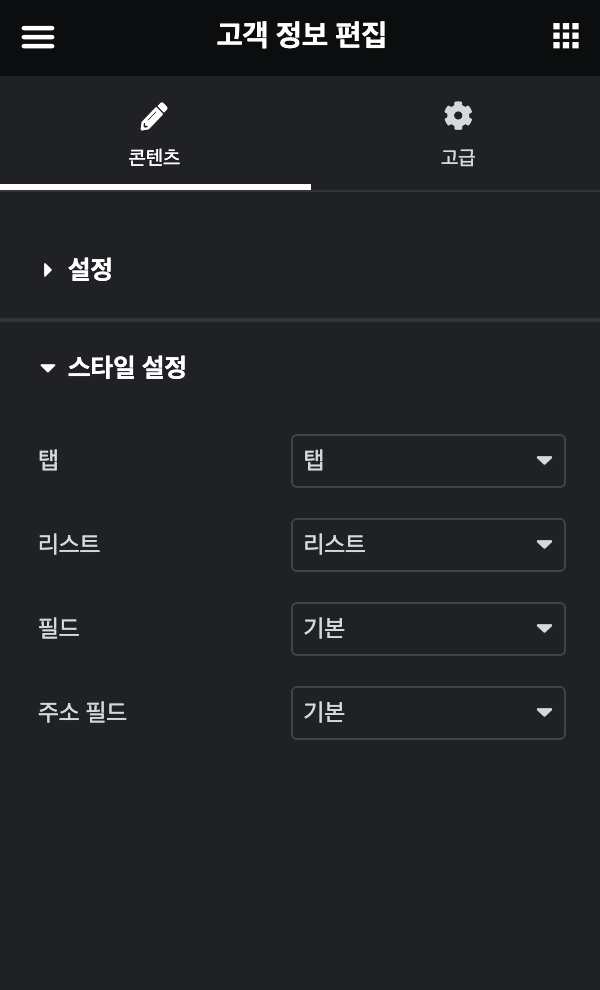Screen dimensions: 600x990
Task: Click the 기본 value in 주소 필드 selector
Action: click(325, 713)
